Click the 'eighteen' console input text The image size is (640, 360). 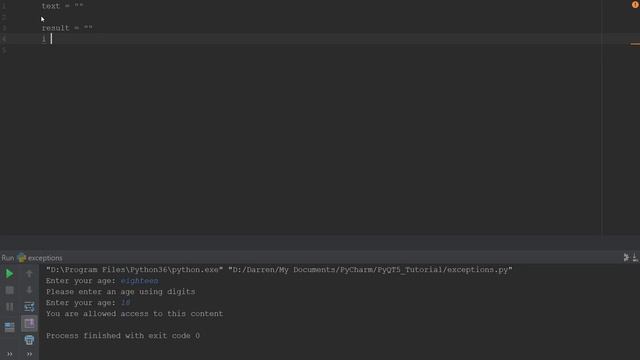[140, 280]
